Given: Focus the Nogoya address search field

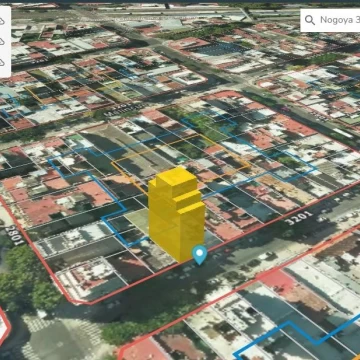Looking at the screenshot, I should [x=330, y=20].
